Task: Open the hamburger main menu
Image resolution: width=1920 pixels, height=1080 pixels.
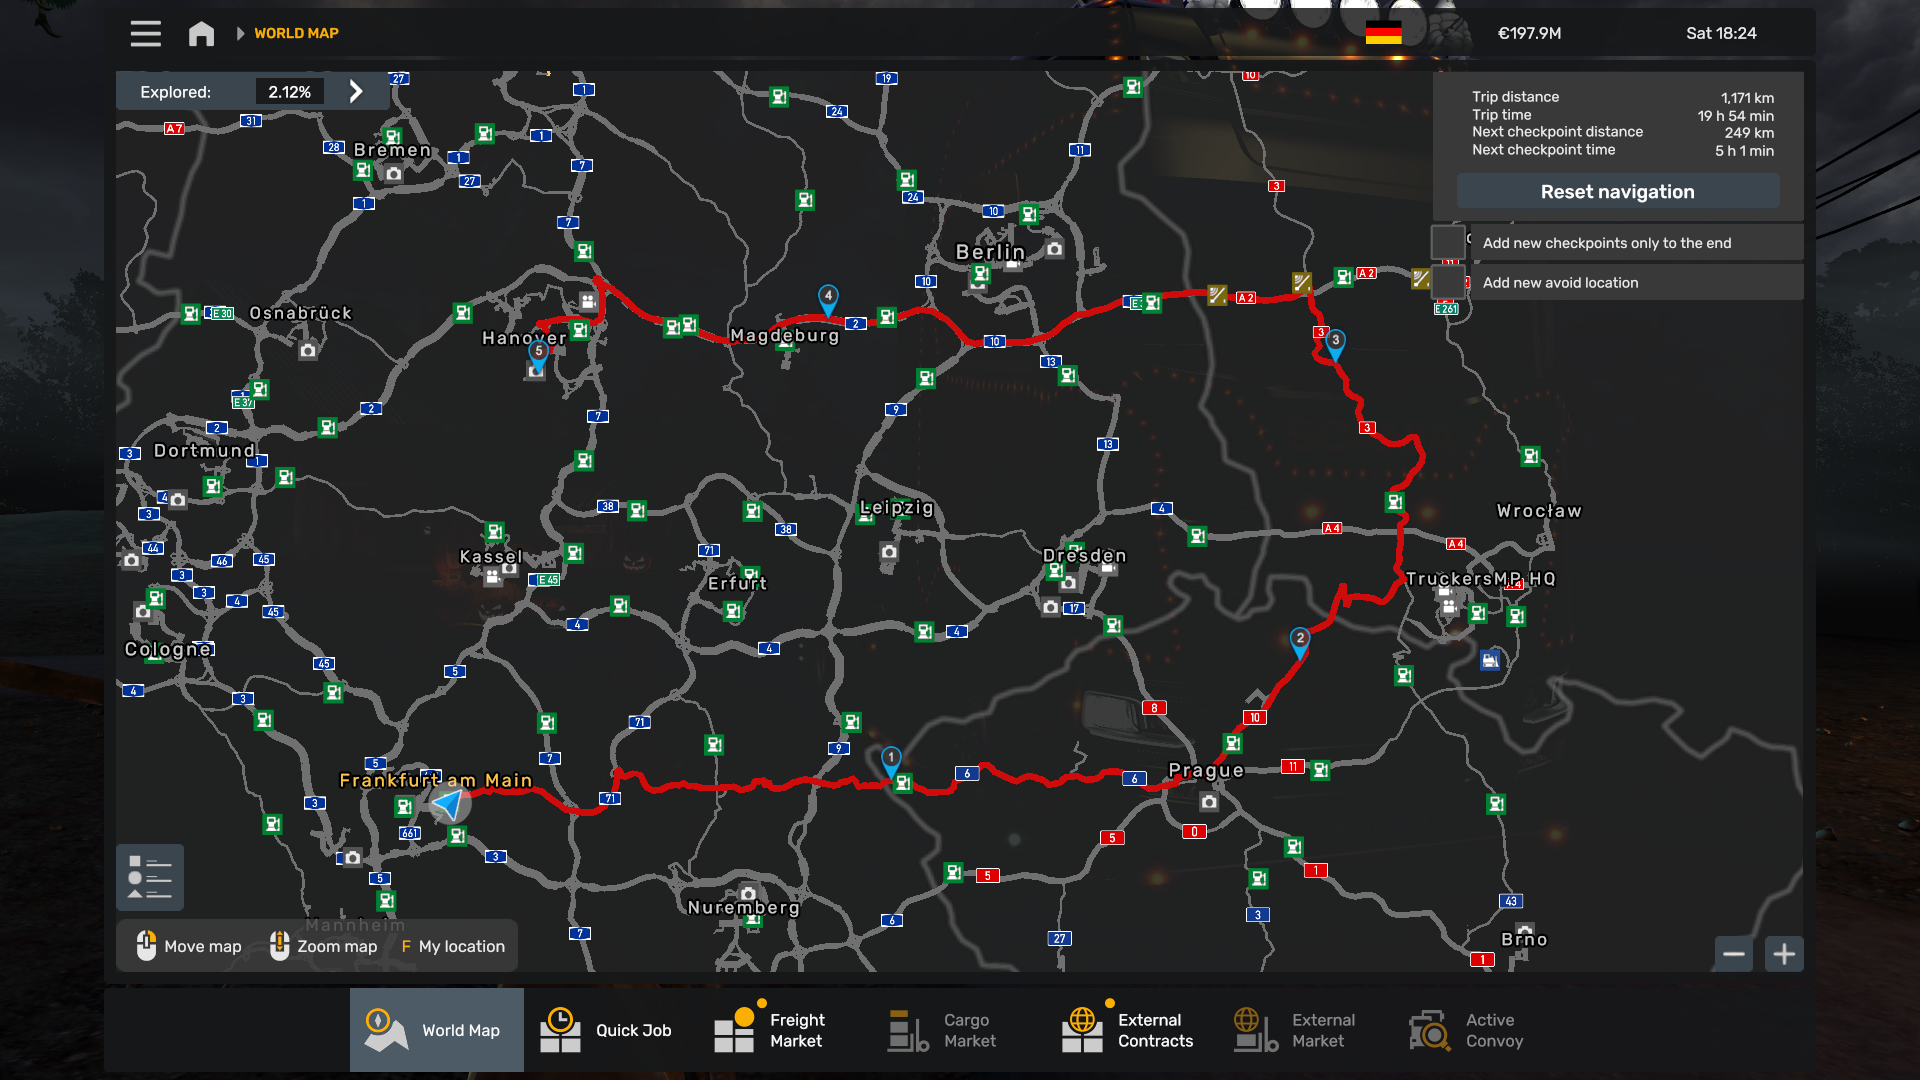Action: [x=145, y=33]
